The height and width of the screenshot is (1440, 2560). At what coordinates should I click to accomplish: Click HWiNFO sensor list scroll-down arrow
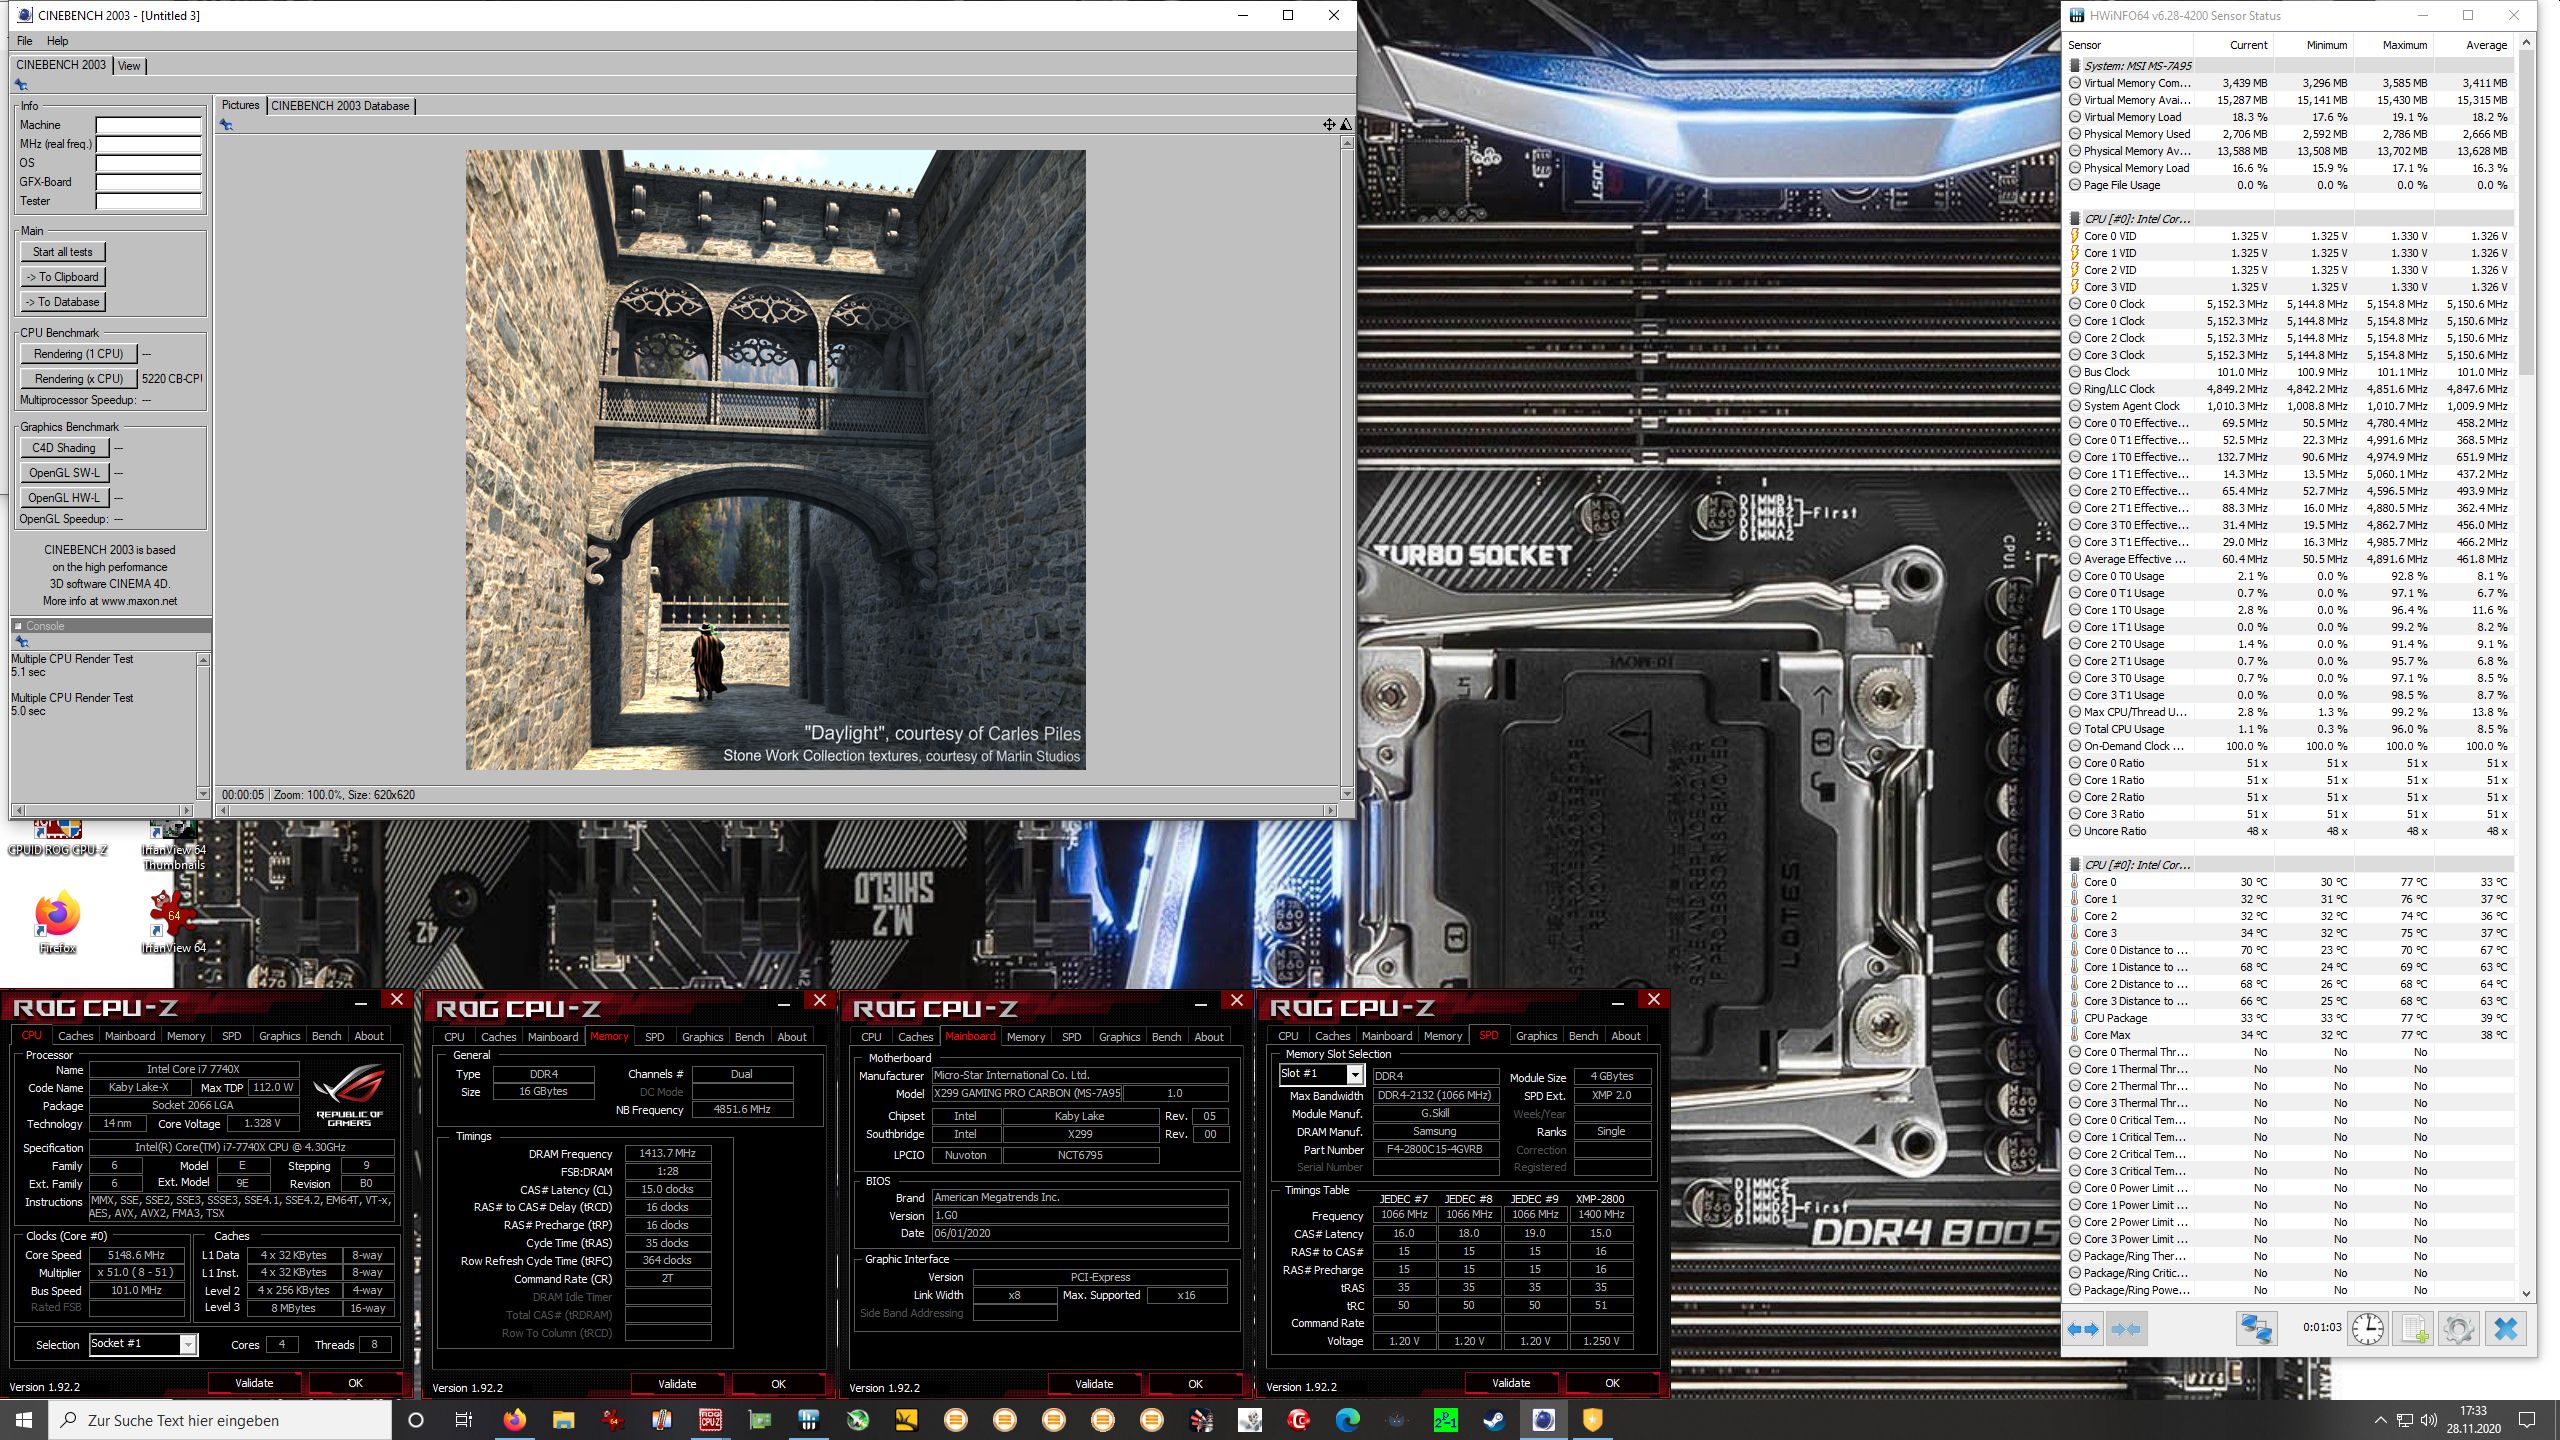(2526, 1293)
